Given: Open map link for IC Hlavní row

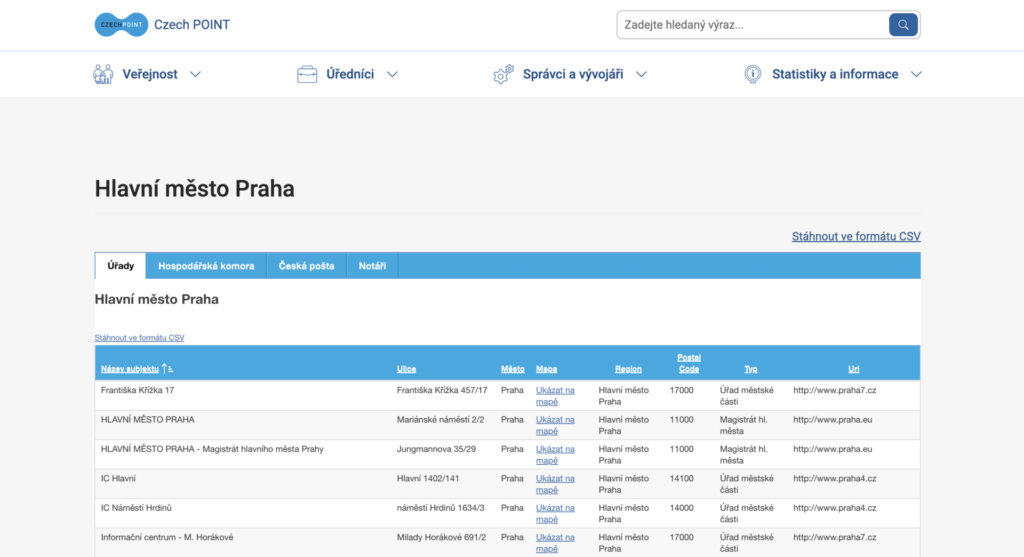Looking at the screenshot, I should (555, 484).
